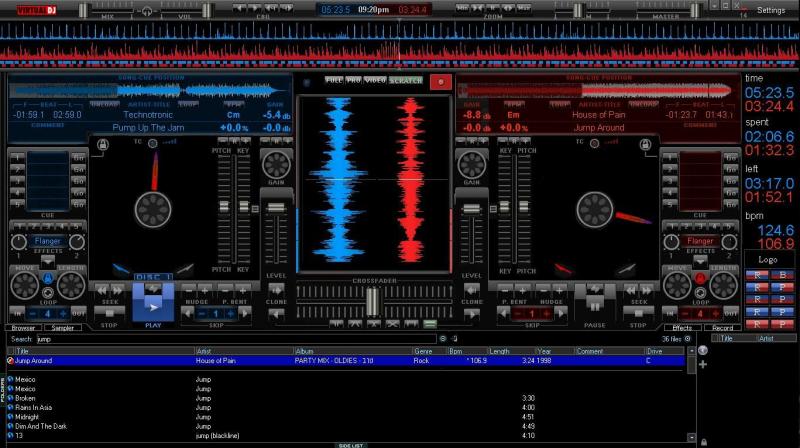
Task: Click first Go button on left cue list
Action: coord(78,157)
